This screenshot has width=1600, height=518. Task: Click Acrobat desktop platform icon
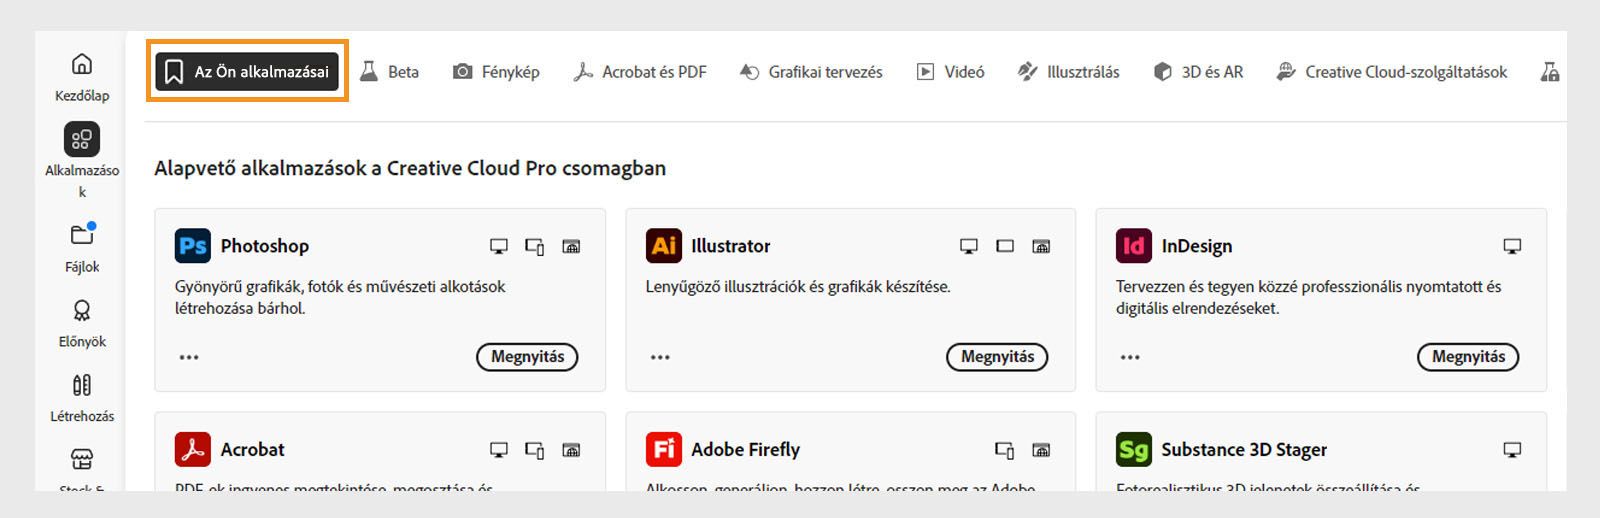click(498, 450)
